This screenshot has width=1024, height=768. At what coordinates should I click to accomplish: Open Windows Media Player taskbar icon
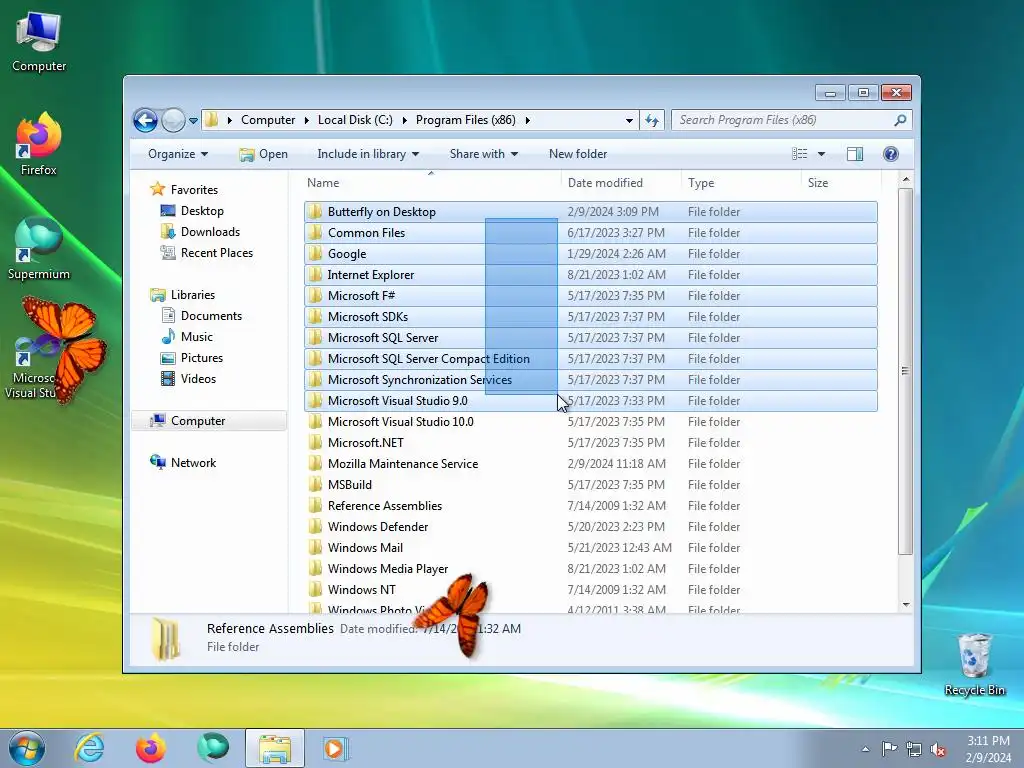(336, 748)
